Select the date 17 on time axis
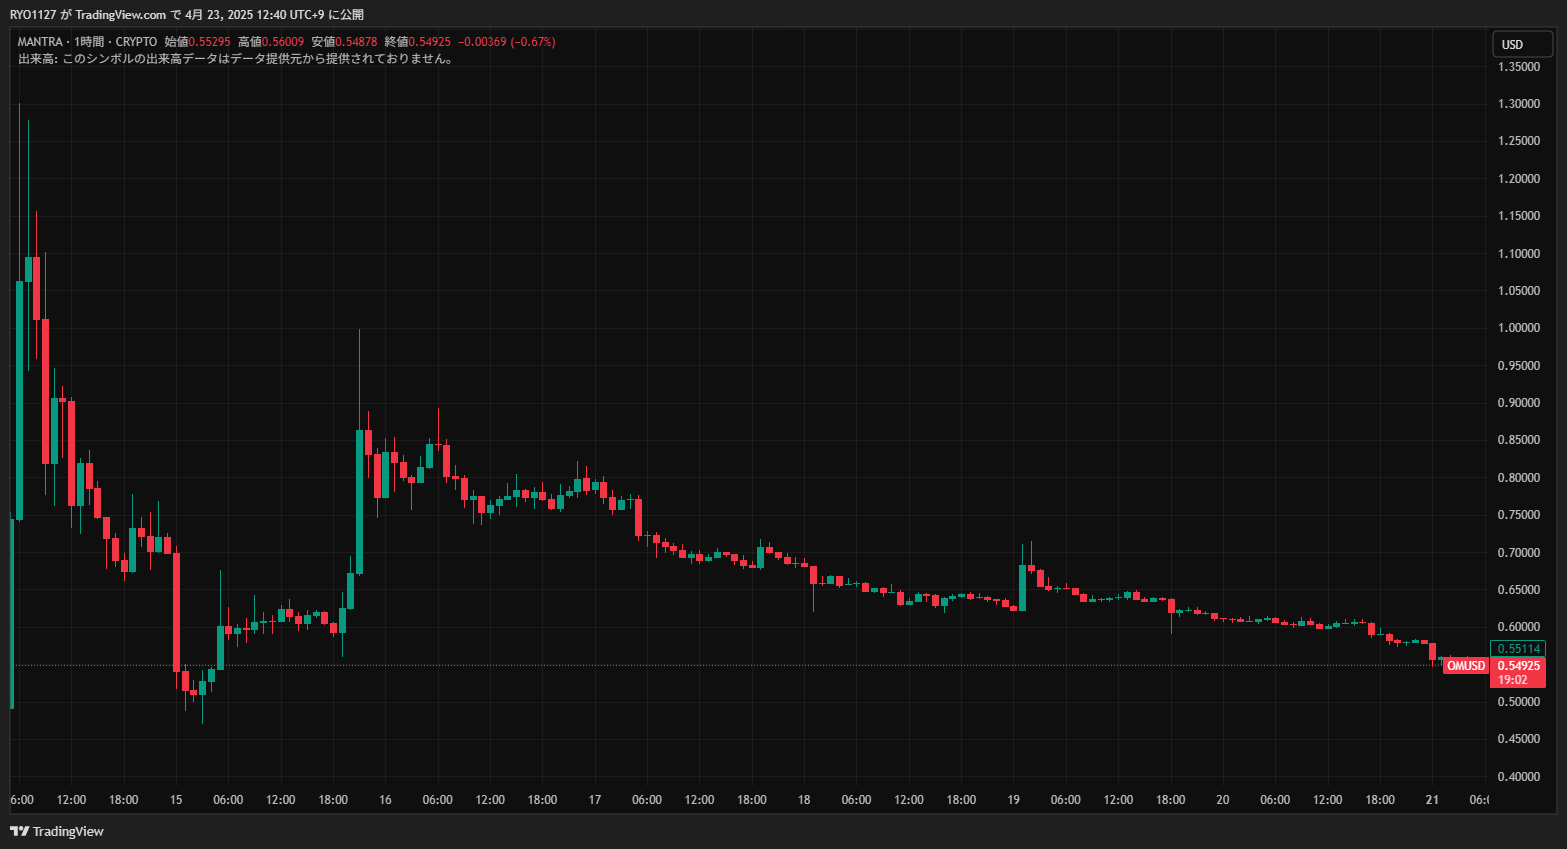 point(595,800)
